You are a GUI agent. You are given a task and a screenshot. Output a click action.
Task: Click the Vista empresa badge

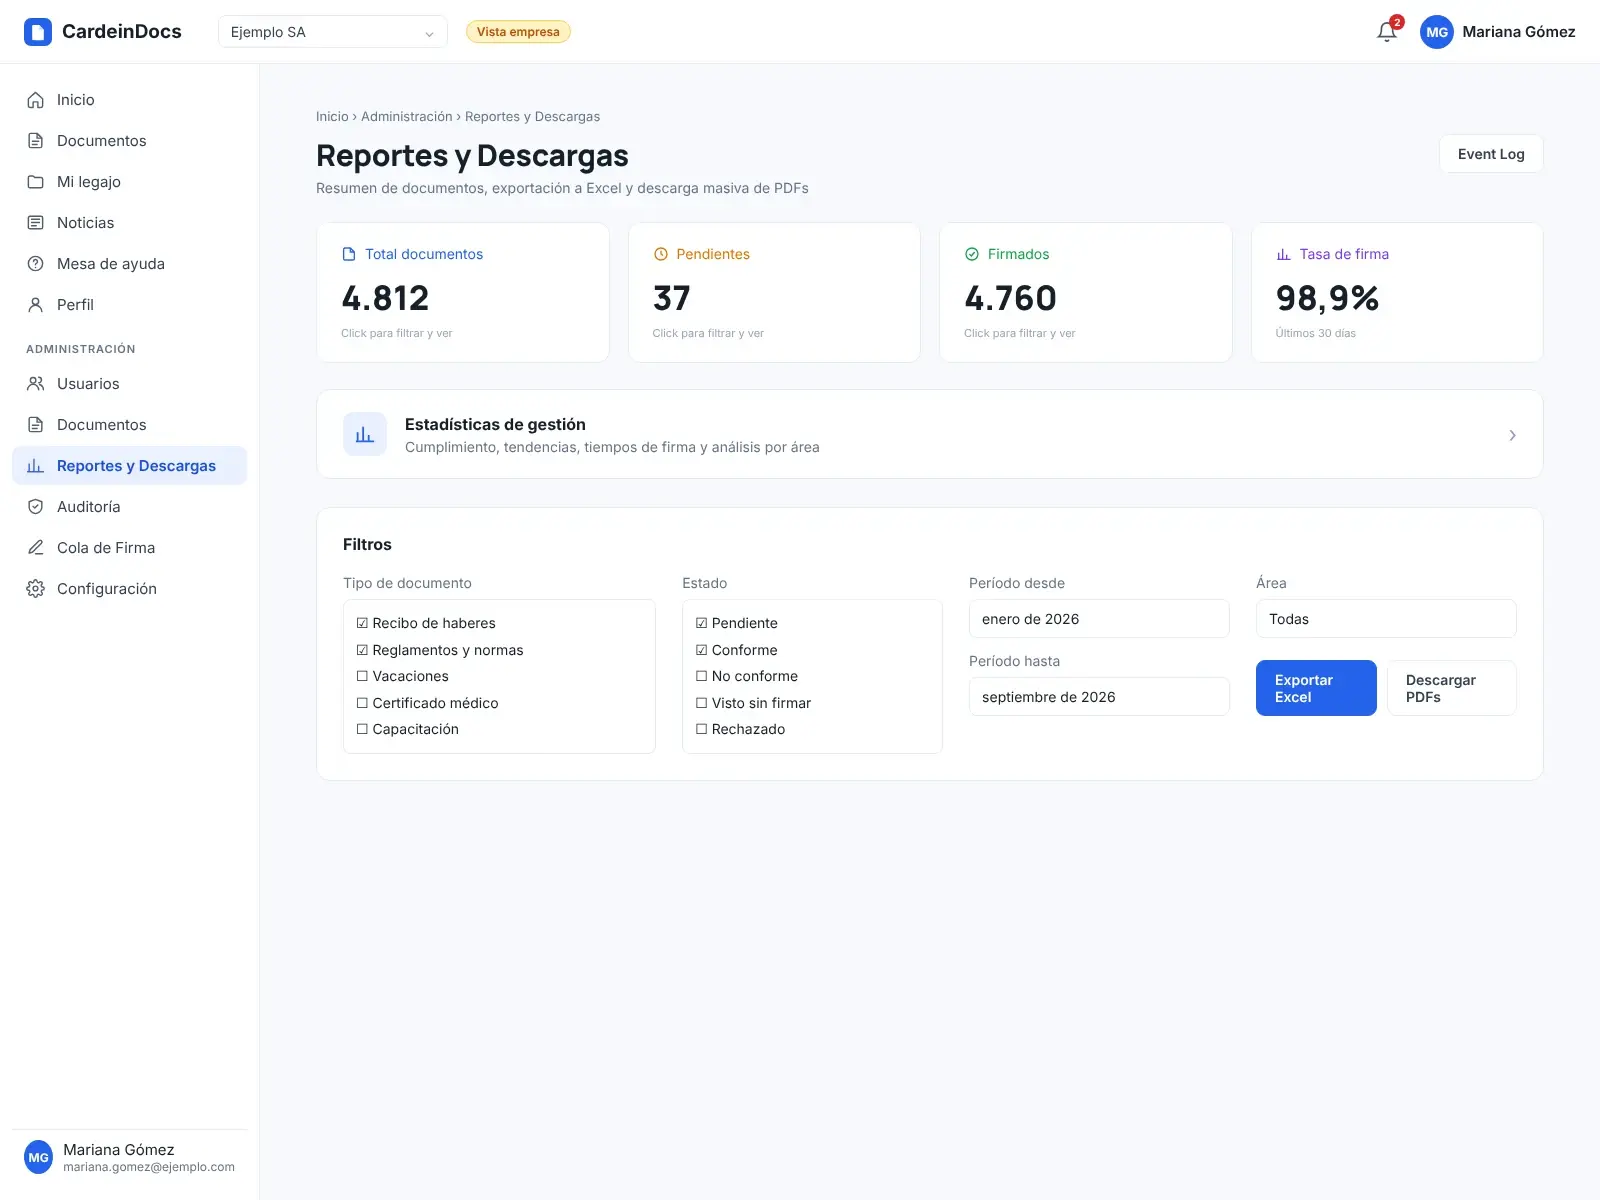518,32
